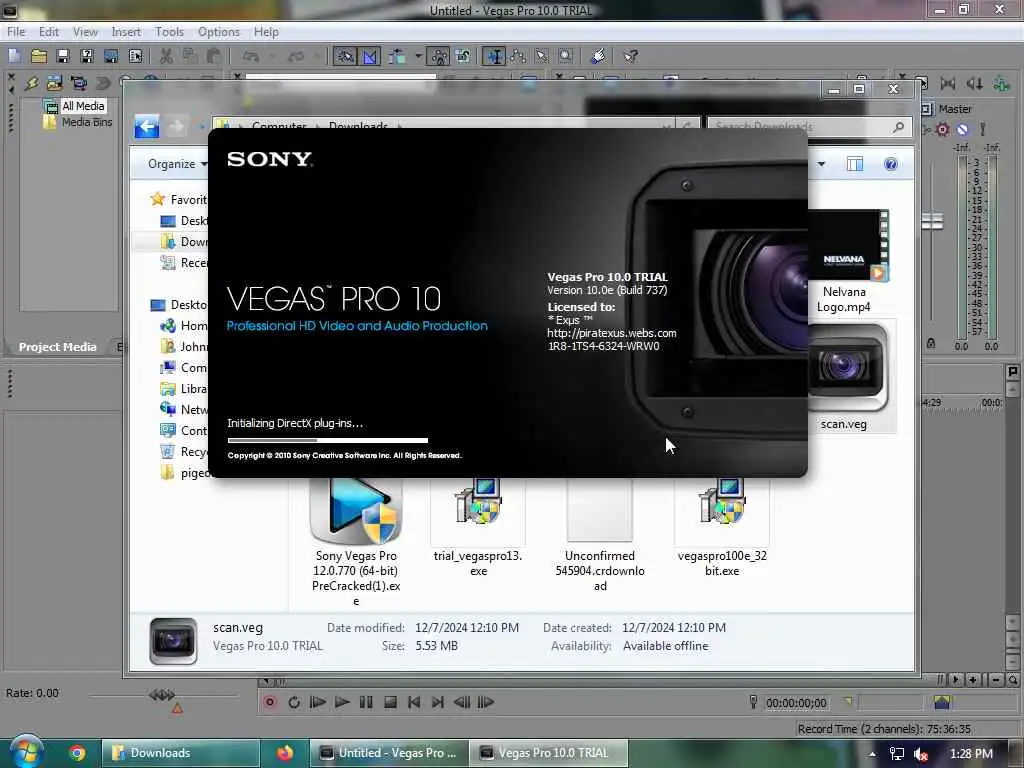Click the timecode 00:00:00;00 field
The width and height of the screenshot is (1024, 768).
[796, 703]
